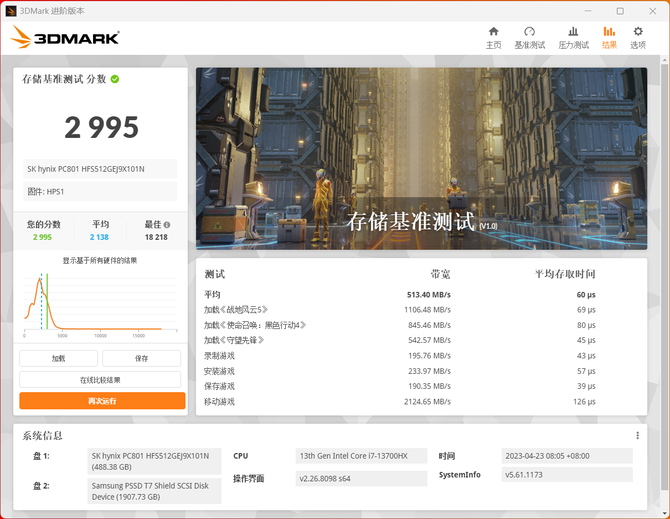Click the 保存 save button

[141, 358]
